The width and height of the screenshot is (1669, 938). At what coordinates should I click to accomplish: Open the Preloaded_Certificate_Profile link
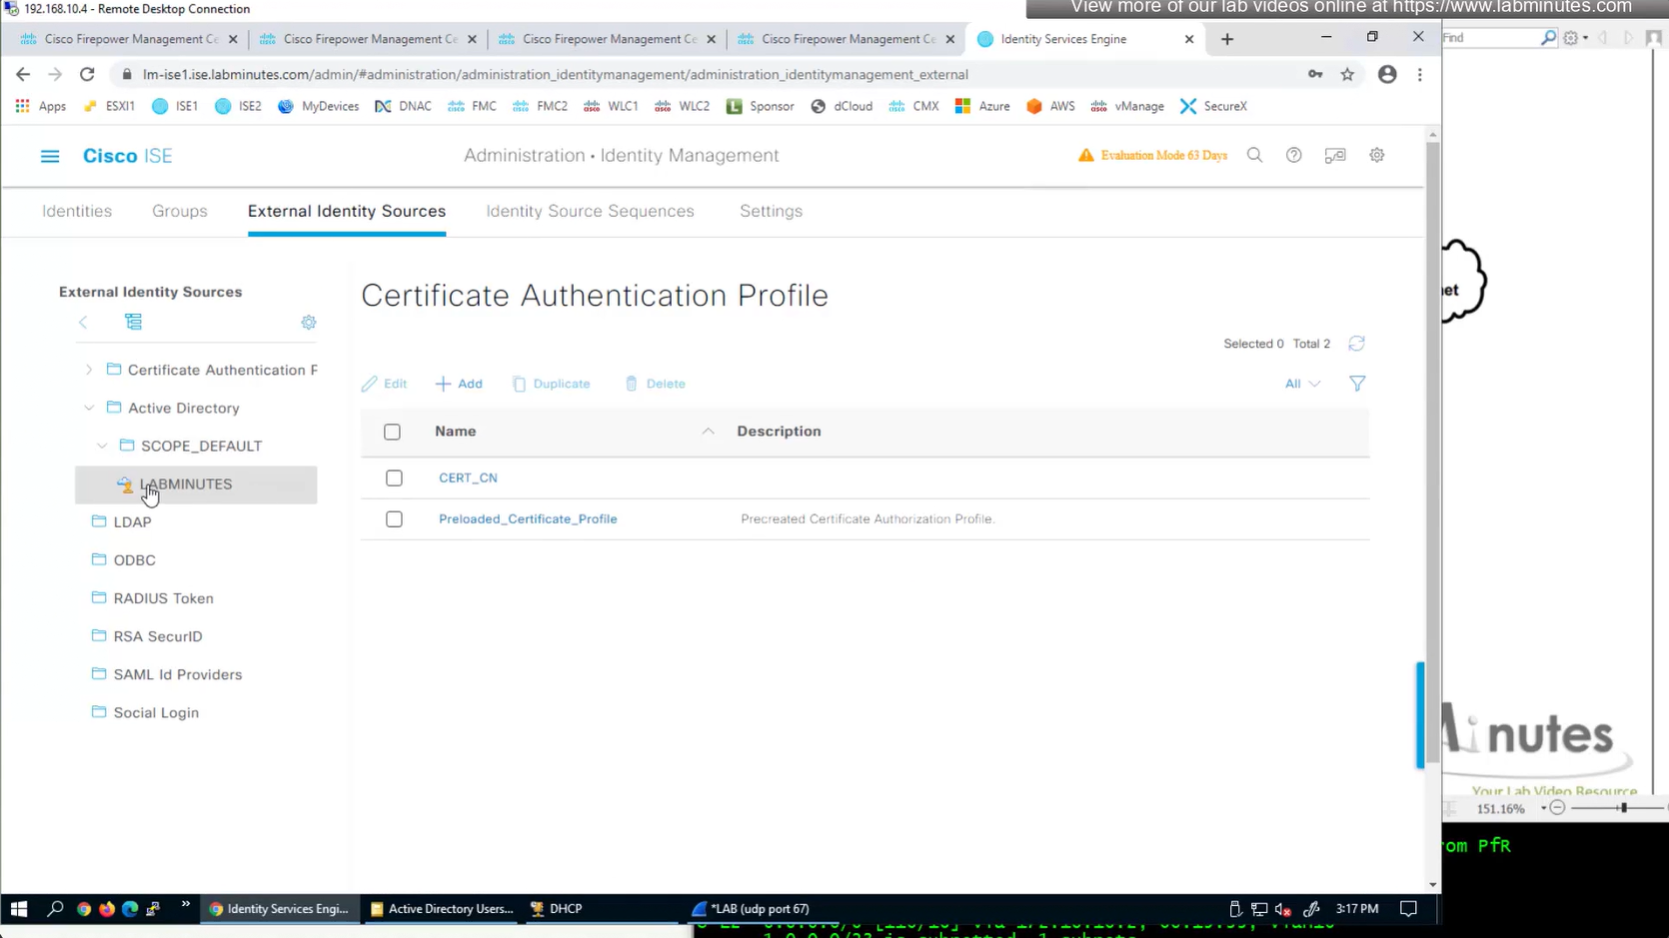click(527, 519)
